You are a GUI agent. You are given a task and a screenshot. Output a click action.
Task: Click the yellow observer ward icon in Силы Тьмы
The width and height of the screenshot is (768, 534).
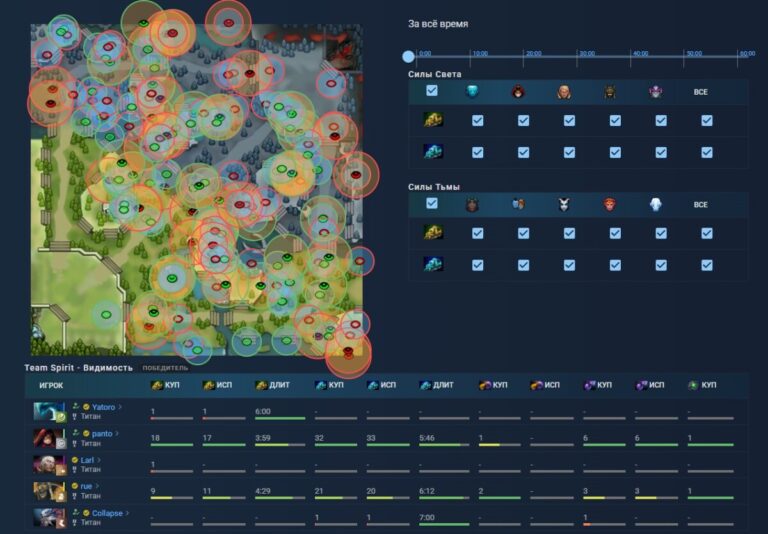point(433,233)
